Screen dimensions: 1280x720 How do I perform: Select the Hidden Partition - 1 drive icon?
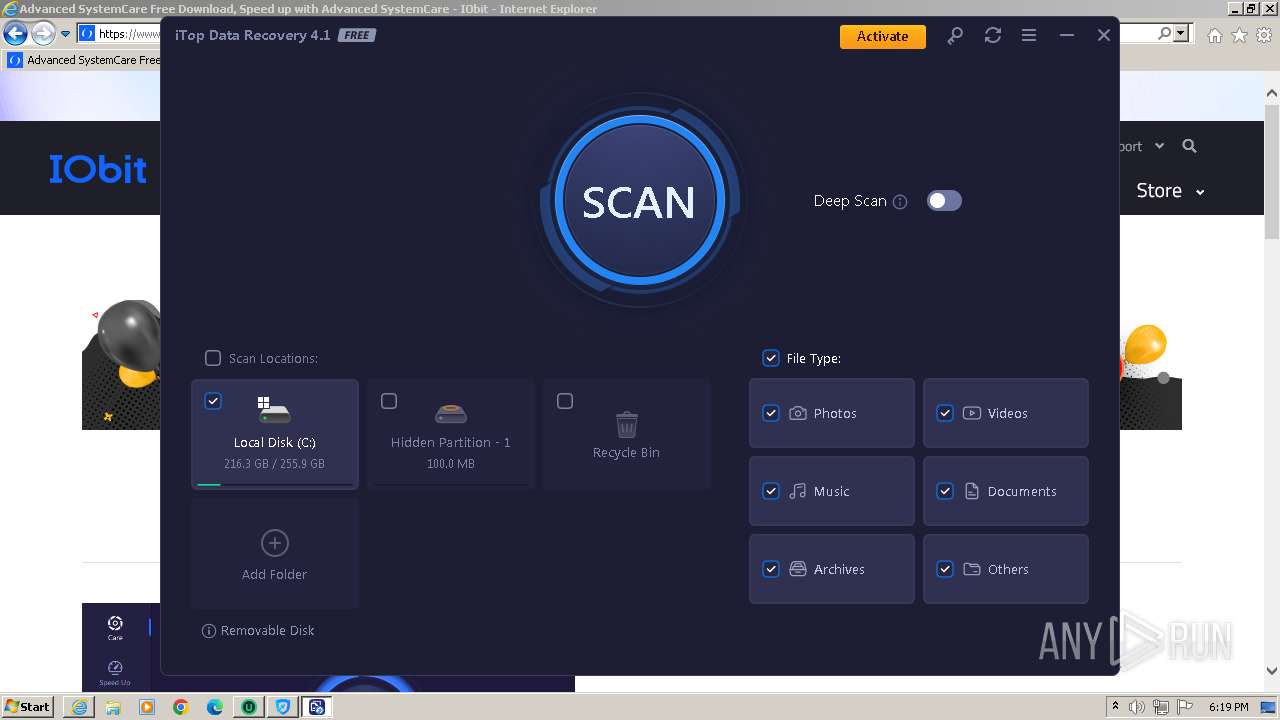(x=451, y=413)
